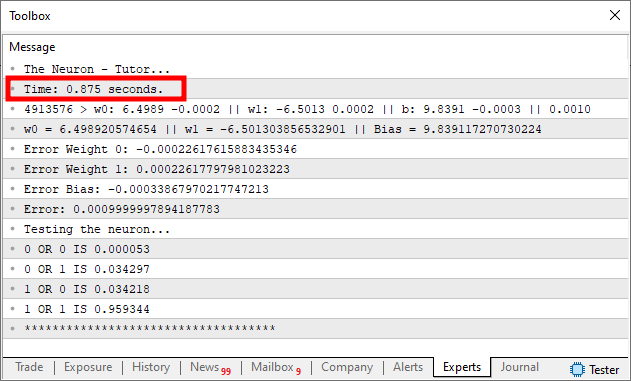Open the History tab
The height and width of the screenshot is (381, 631).
click(151, 367)
